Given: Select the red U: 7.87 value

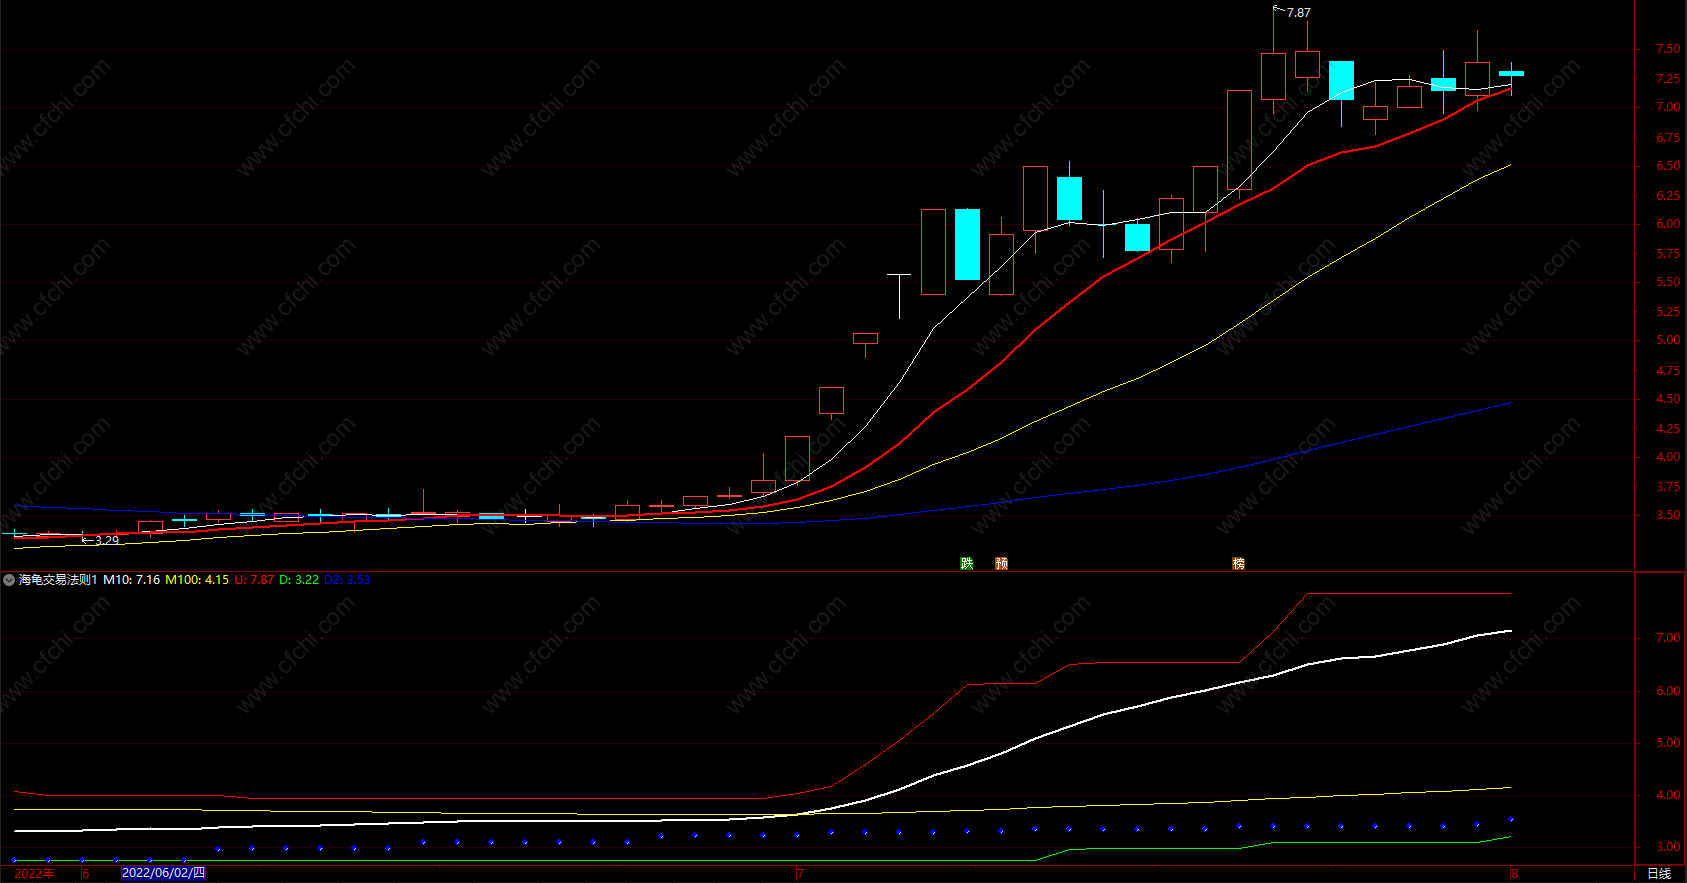Looking at the screenshot, I should [x=254, y=580].
